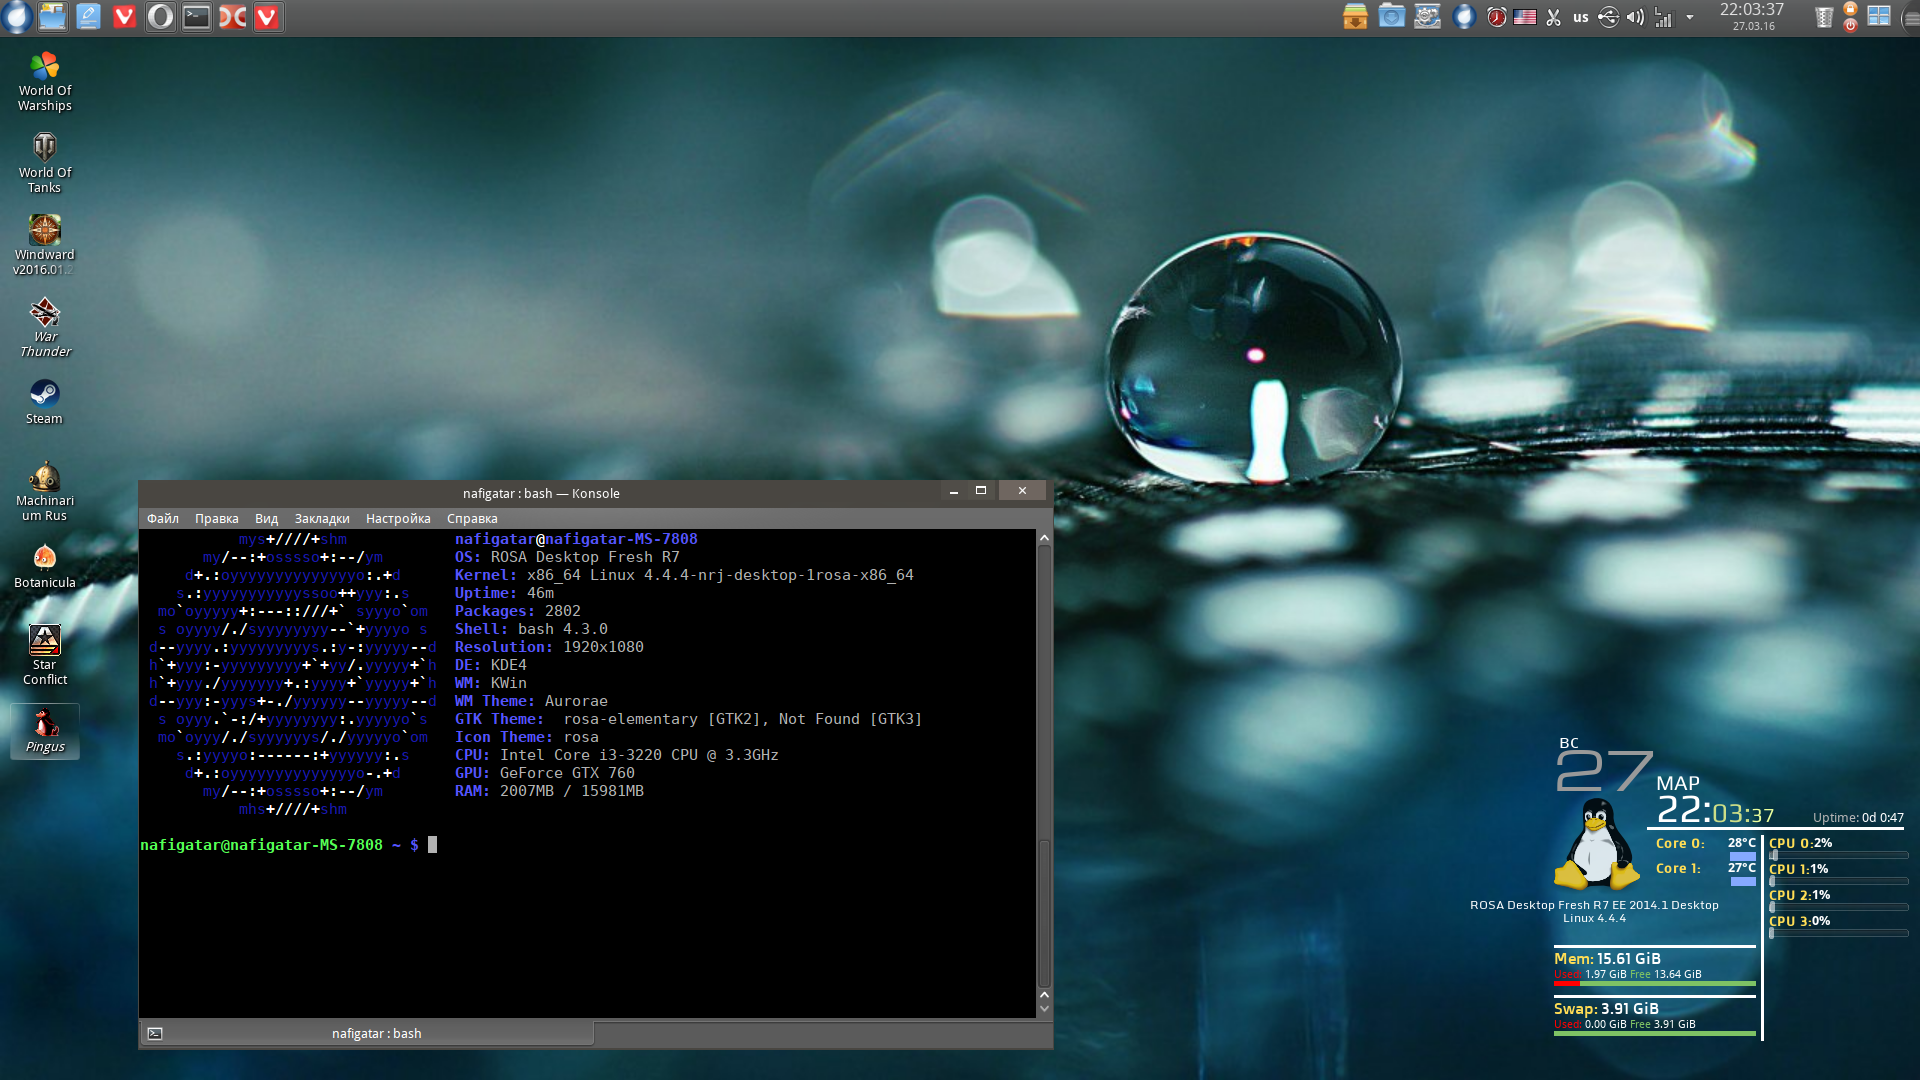
Task: Launch the terminal from the top panel
Action: 196,17
